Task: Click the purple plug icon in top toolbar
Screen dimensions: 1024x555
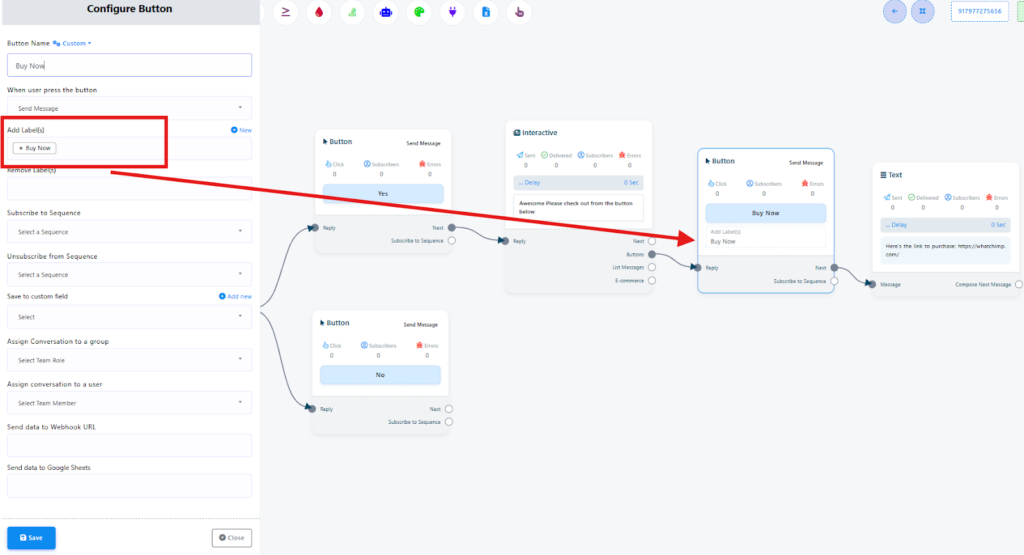Action: click(x=452, y=12)
